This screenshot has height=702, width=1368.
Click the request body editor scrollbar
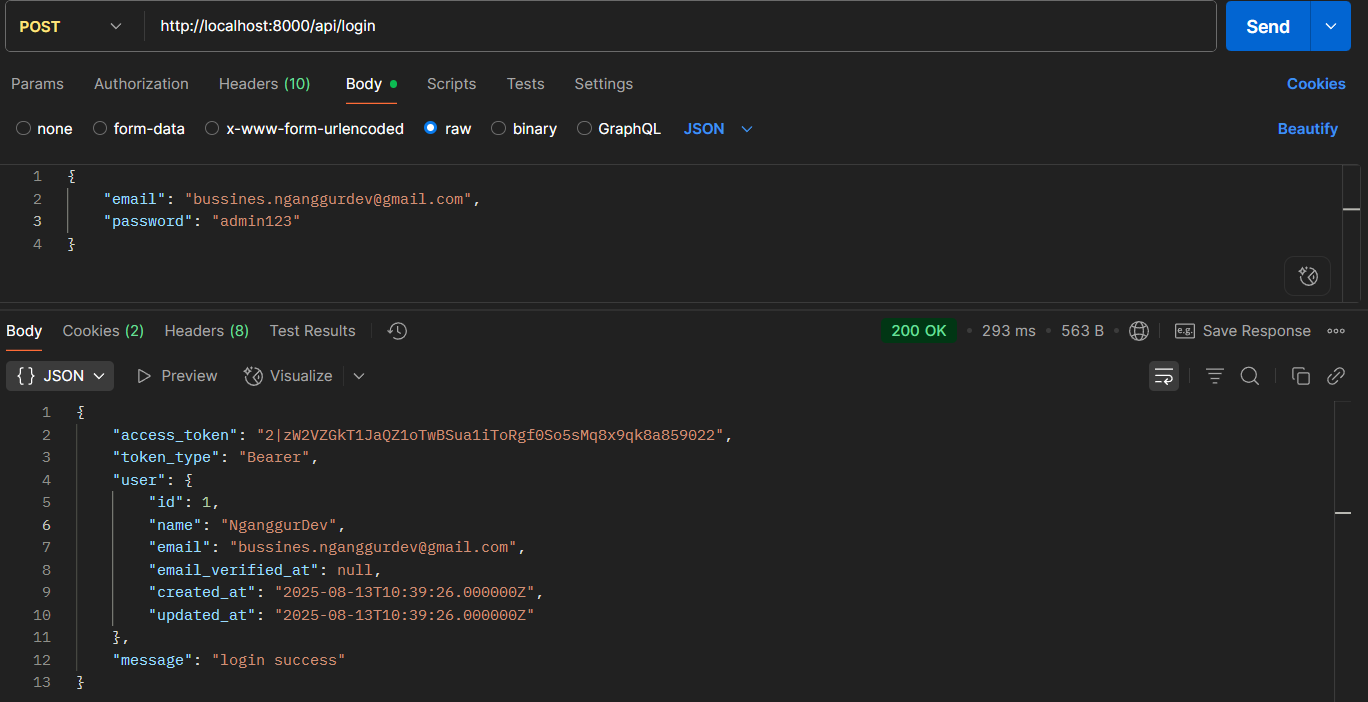coord(1351,232)
